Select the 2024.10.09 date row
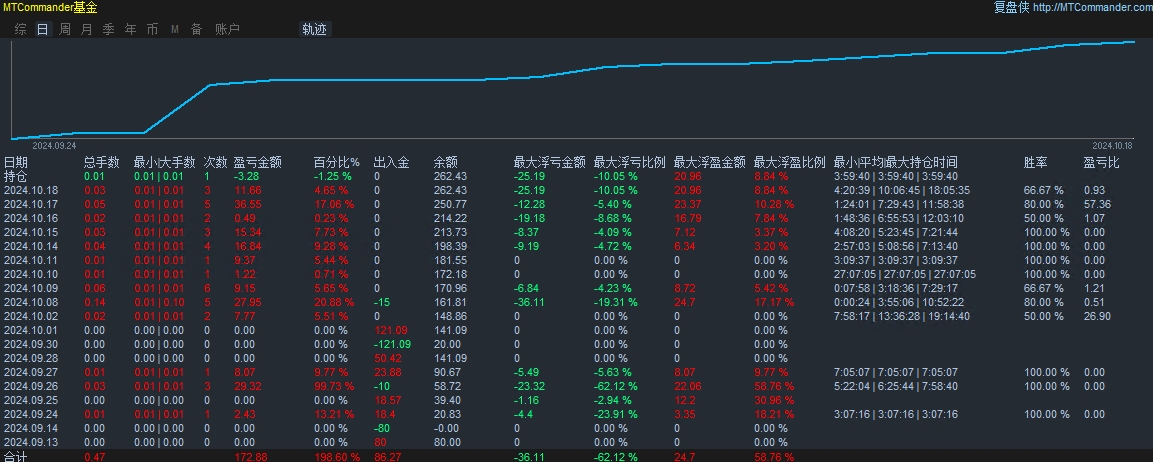The width and height of the screenshot is (1153, 462). (576, 288)
